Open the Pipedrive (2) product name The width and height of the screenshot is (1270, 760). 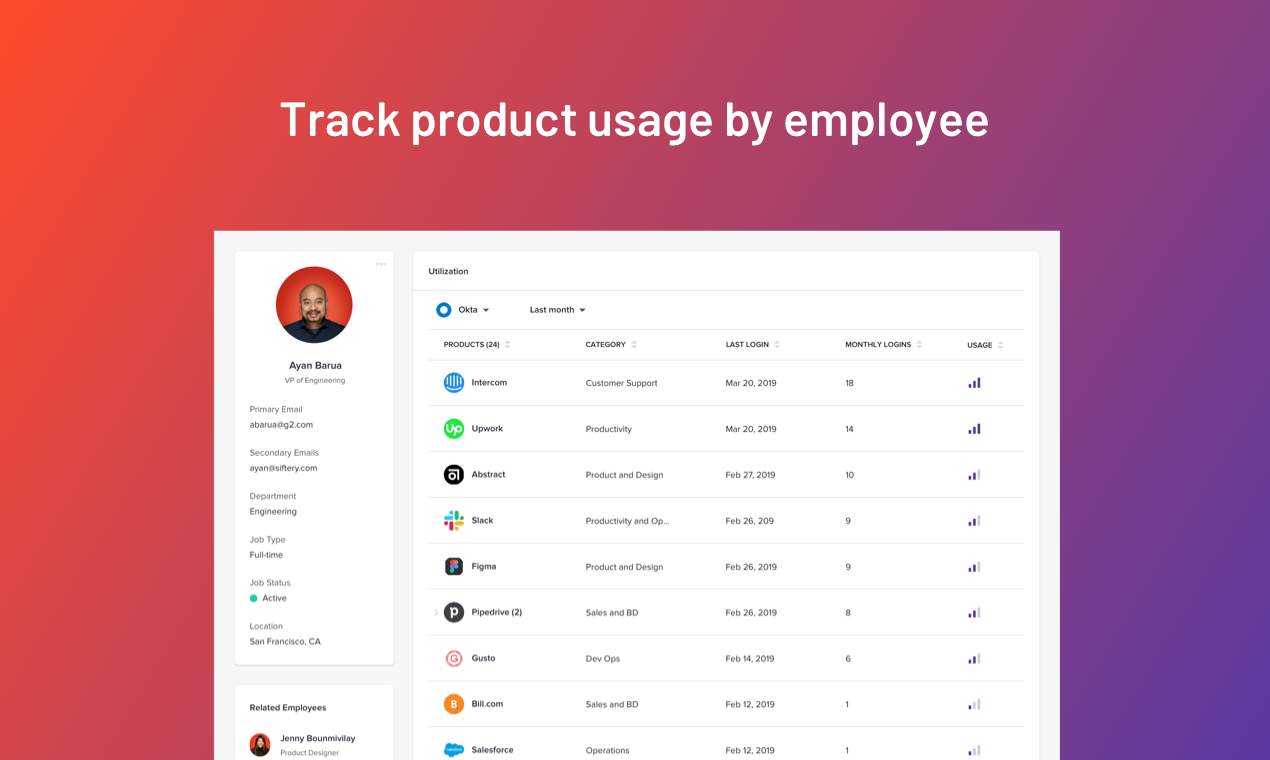tap(497, 613)
